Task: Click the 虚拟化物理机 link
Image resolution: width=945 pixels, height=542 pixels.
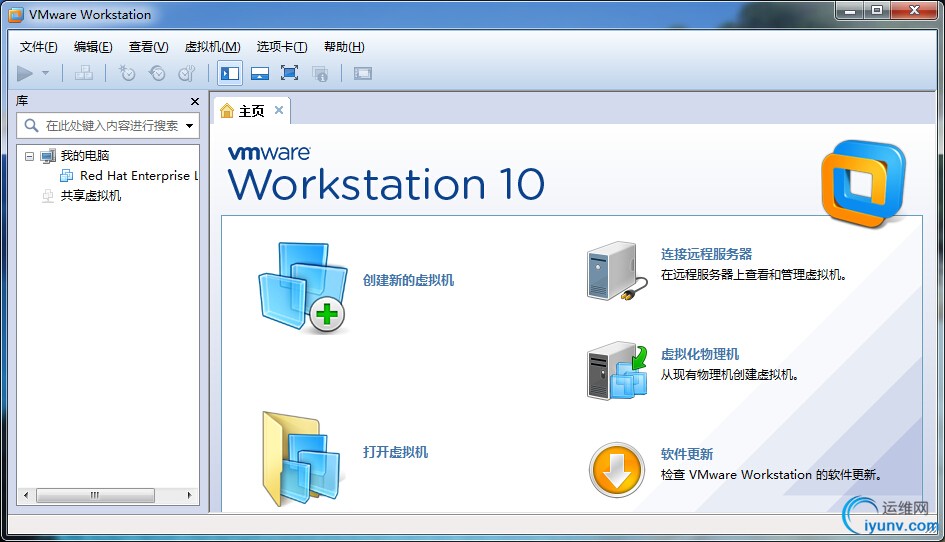Action: coord(700,355)
